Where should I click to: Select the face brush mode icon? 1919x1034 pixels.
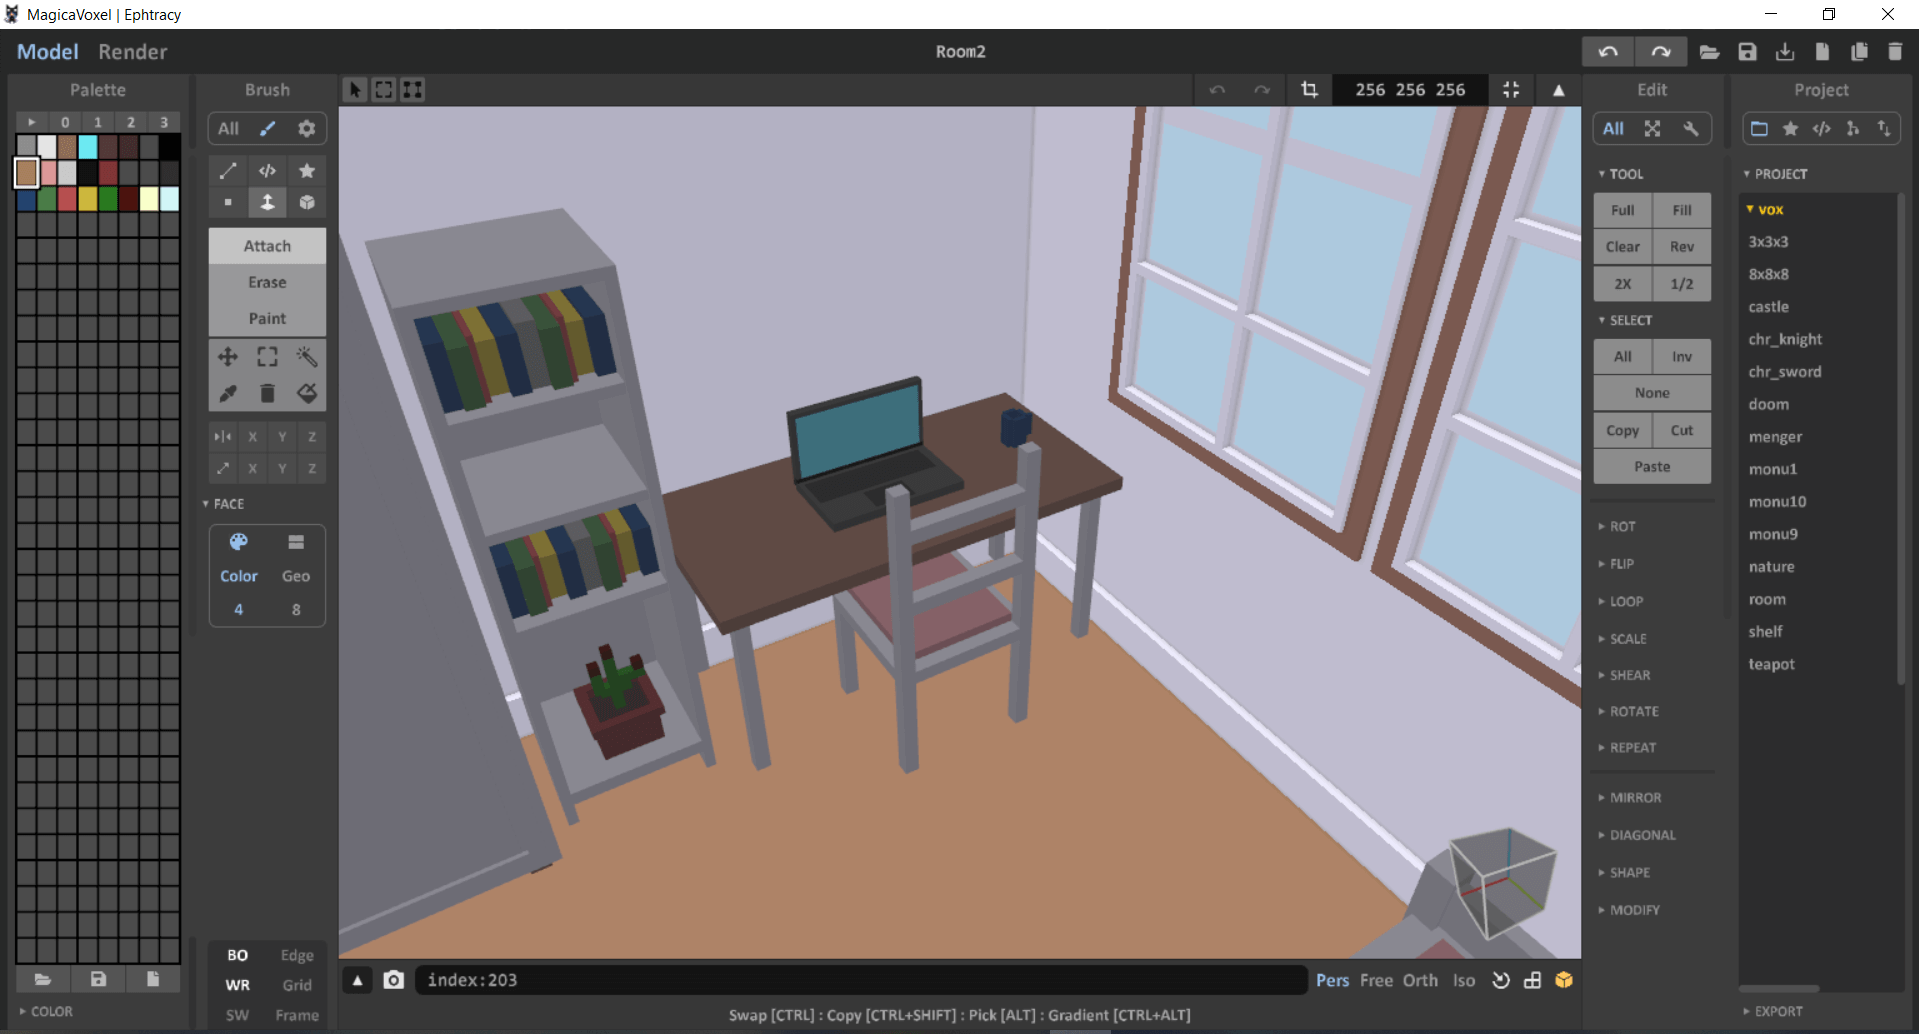tap(267, 203)
